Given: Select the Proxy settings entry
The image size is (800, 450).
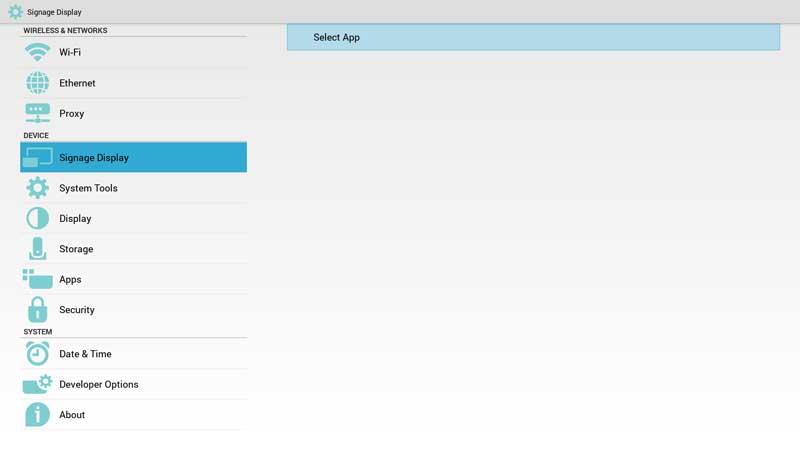Looking at the screenshot, I should 134,113.
